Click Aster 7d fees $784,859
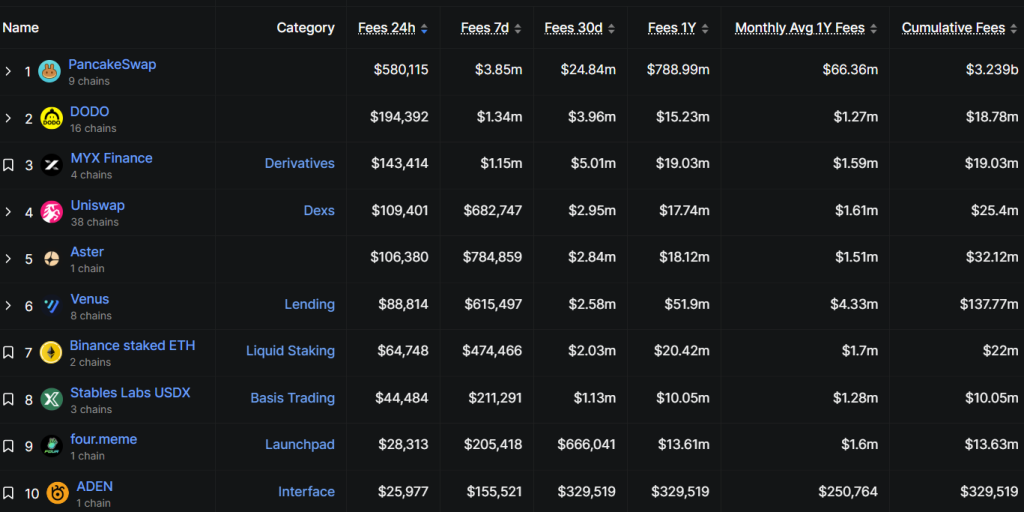1024x512 pixels. point(493,257)
